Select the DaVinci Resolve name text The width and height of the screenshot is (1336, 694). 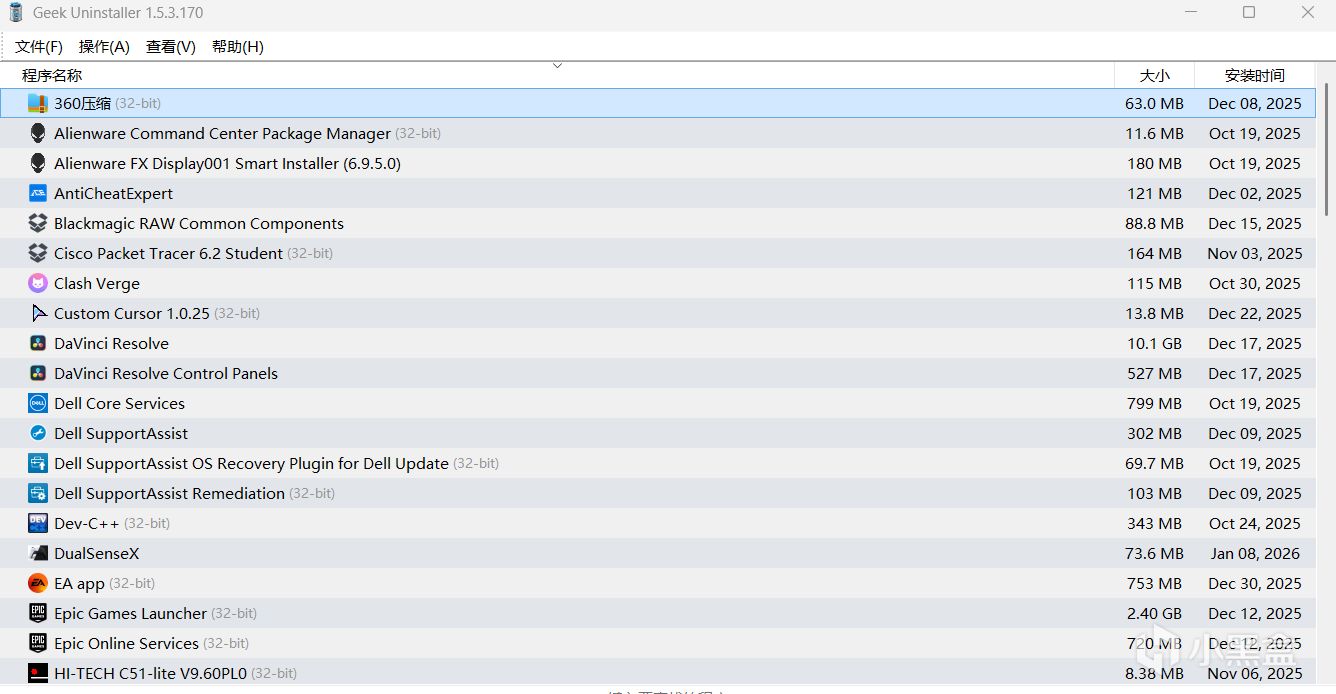click(x=111, y=343)
